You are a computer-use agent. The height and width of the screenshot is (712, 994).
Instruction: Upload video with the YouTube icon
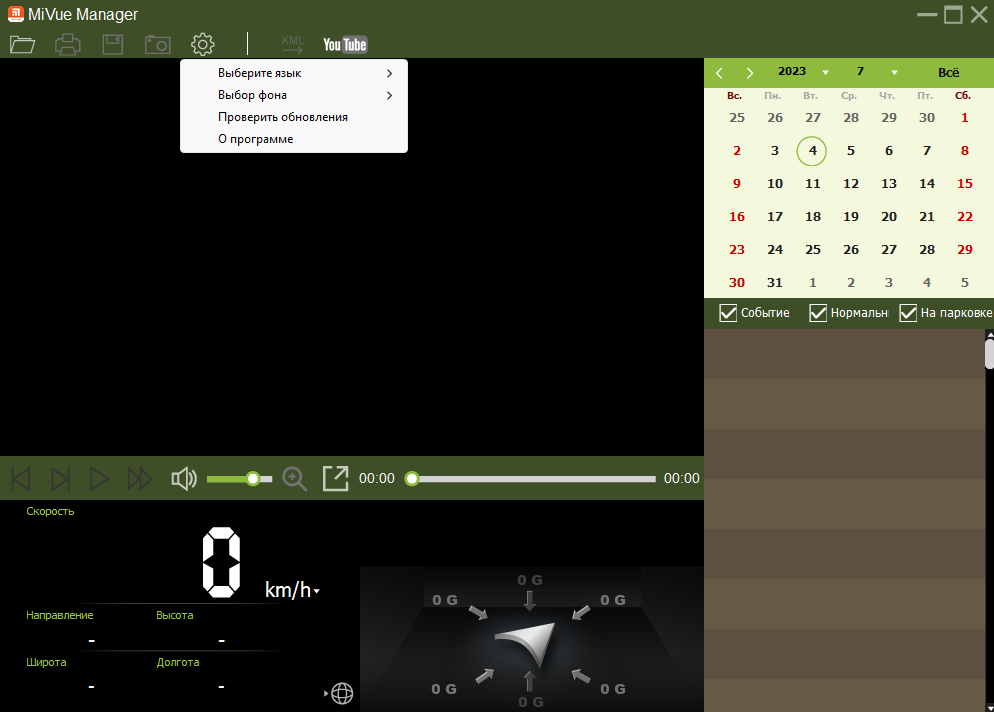pyautogui.click(x=345, y=44)
